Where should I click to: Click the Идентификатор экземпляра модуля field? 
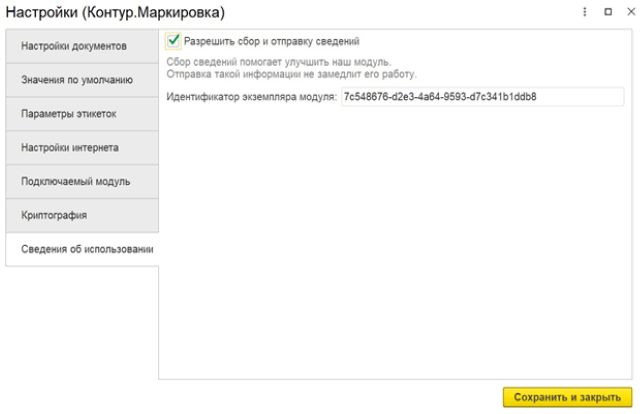483,97
